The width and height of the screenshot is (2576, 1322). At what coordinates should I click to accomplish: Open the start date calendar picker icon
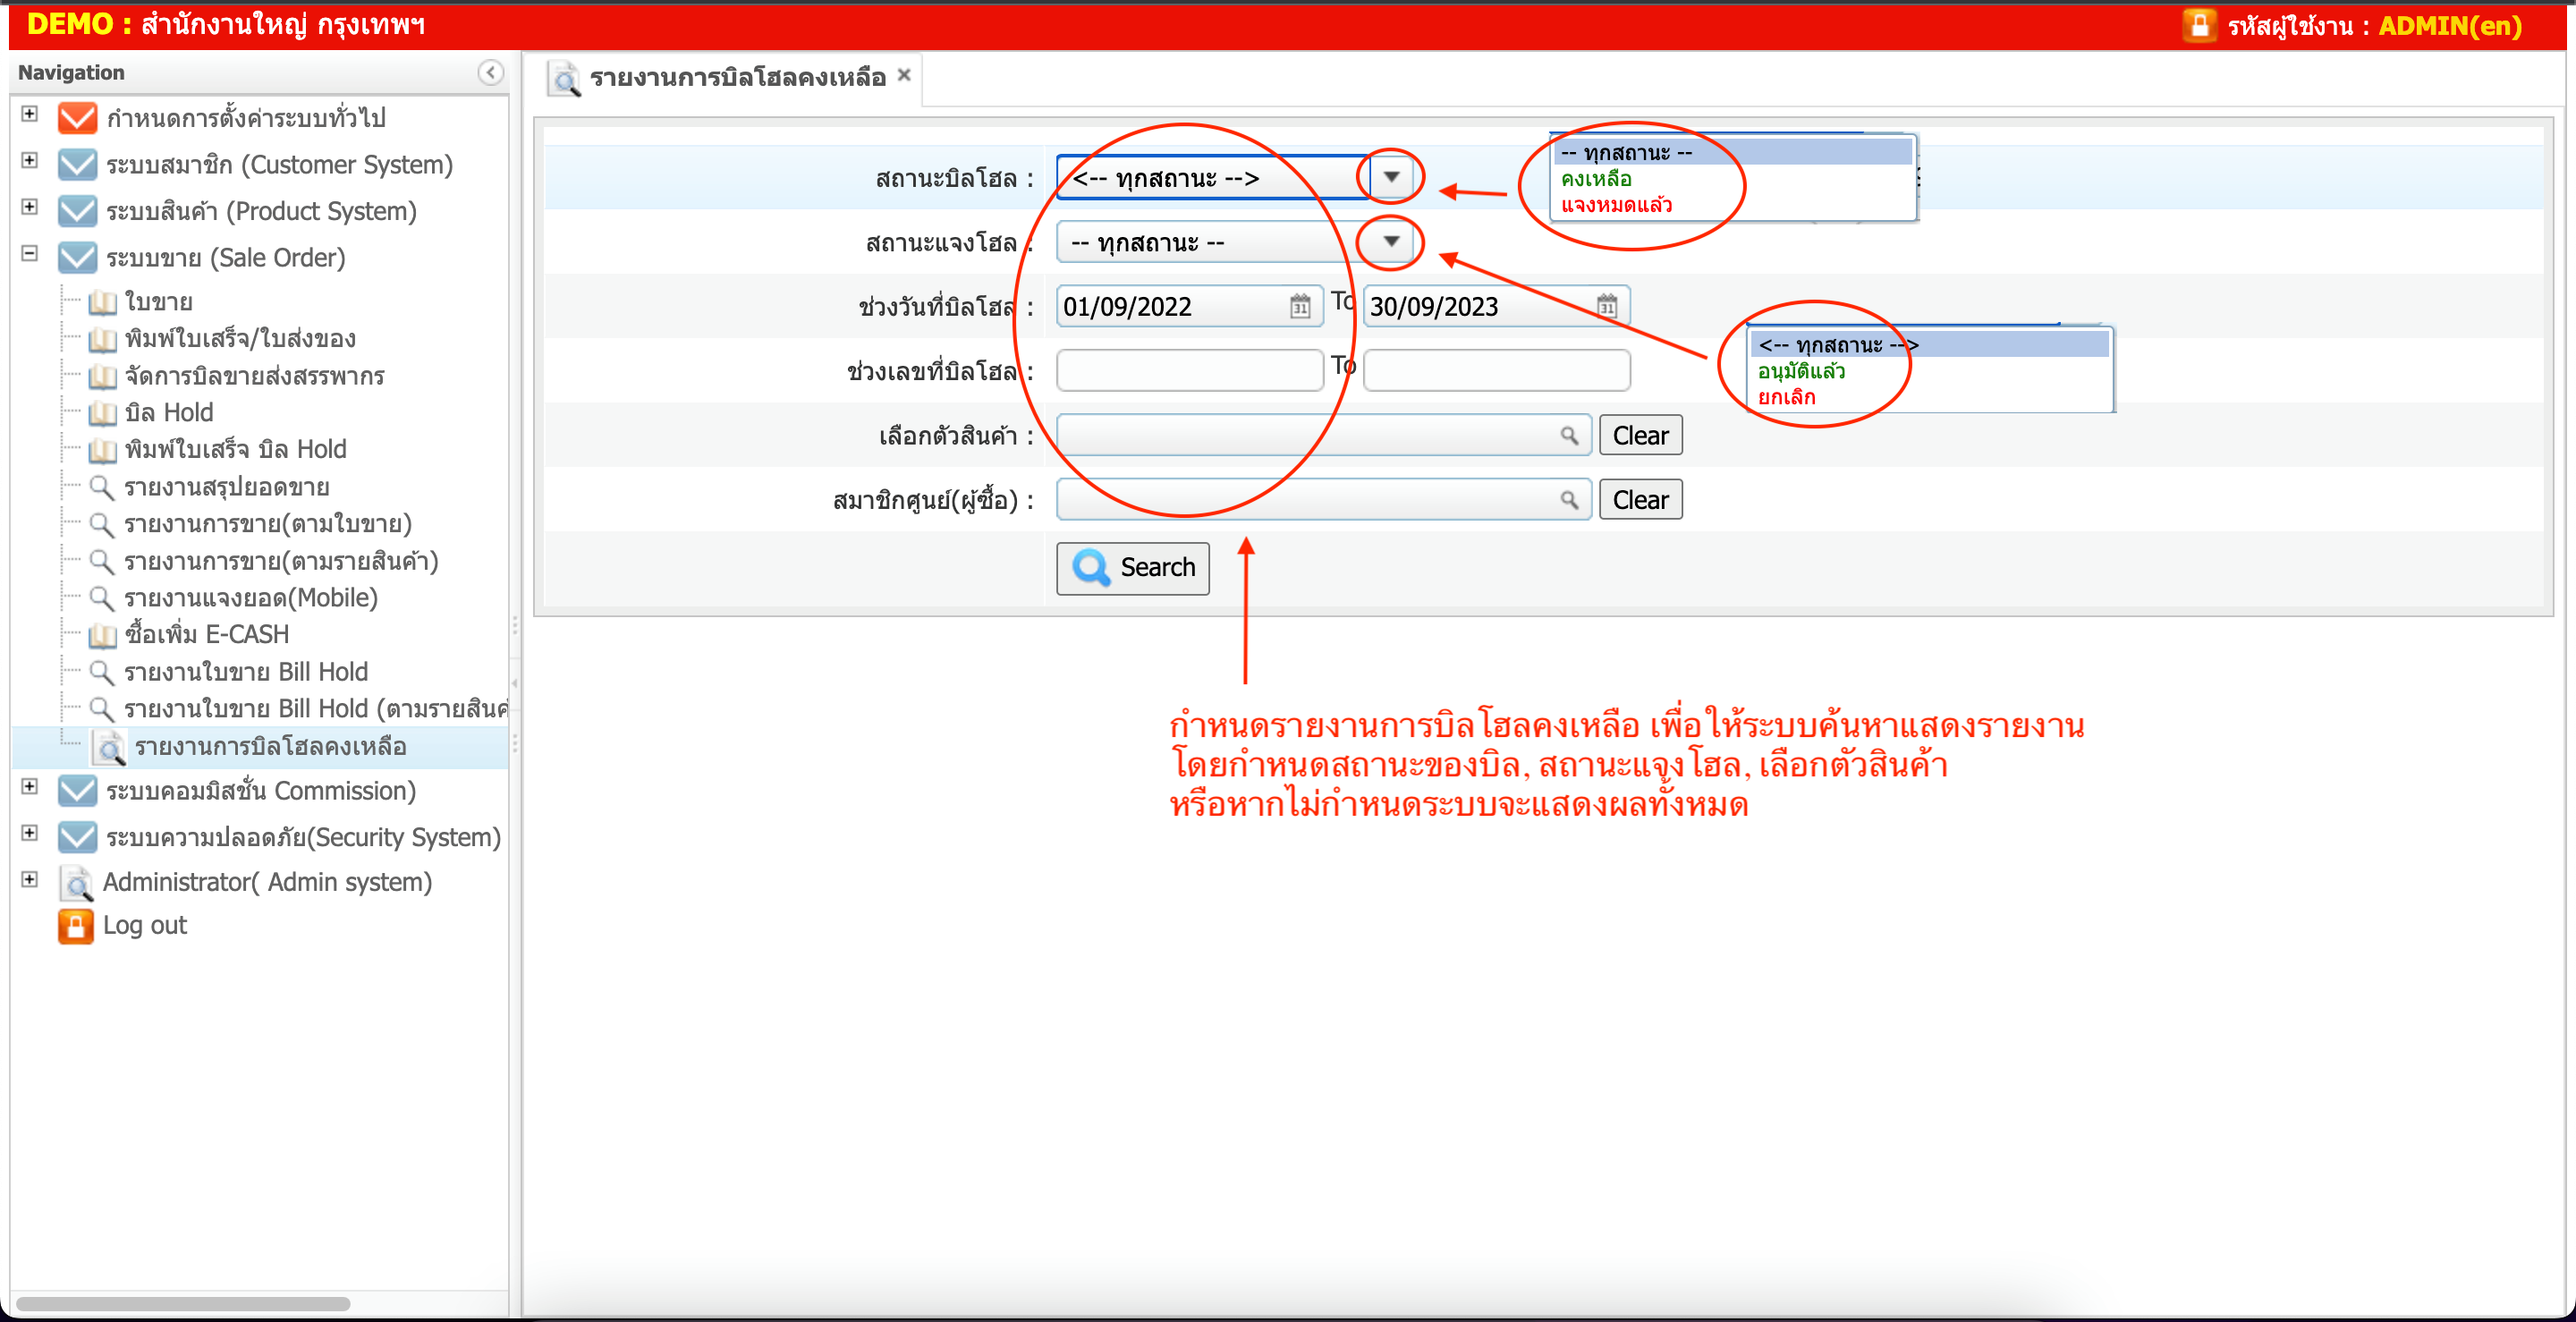point(1299,306)
